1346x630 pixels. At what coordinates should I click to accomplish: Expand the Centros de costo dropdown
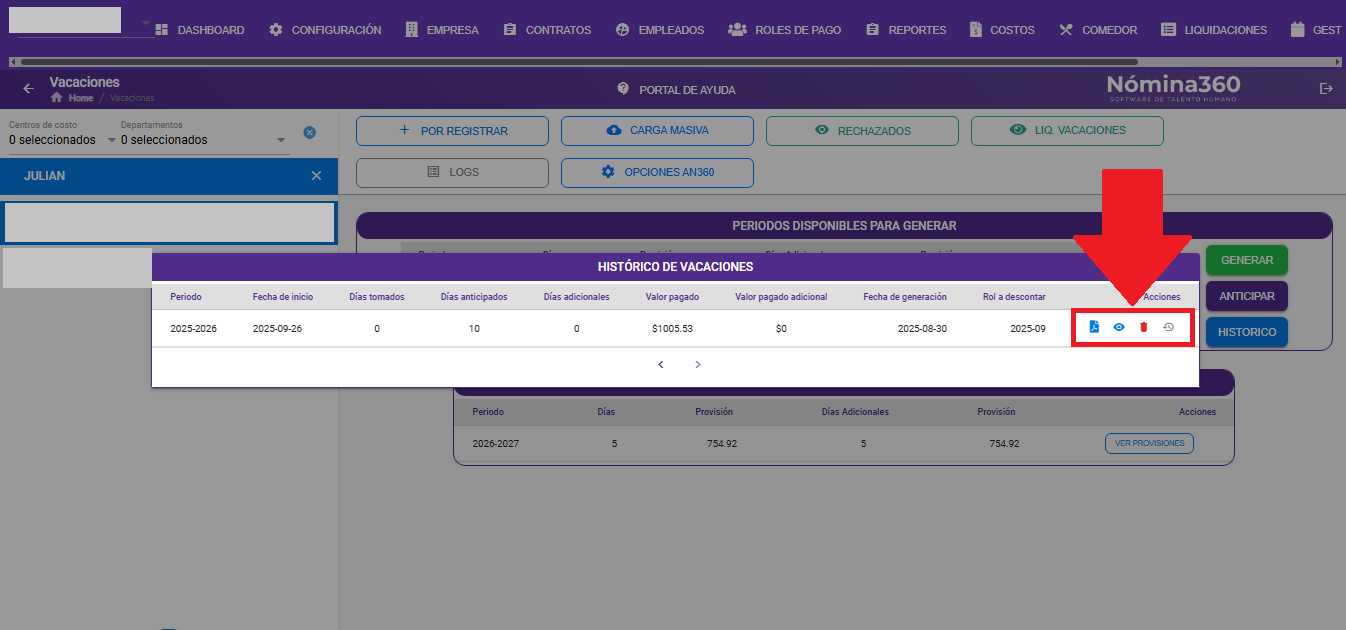pyautogui.click(x=62, y=139)
